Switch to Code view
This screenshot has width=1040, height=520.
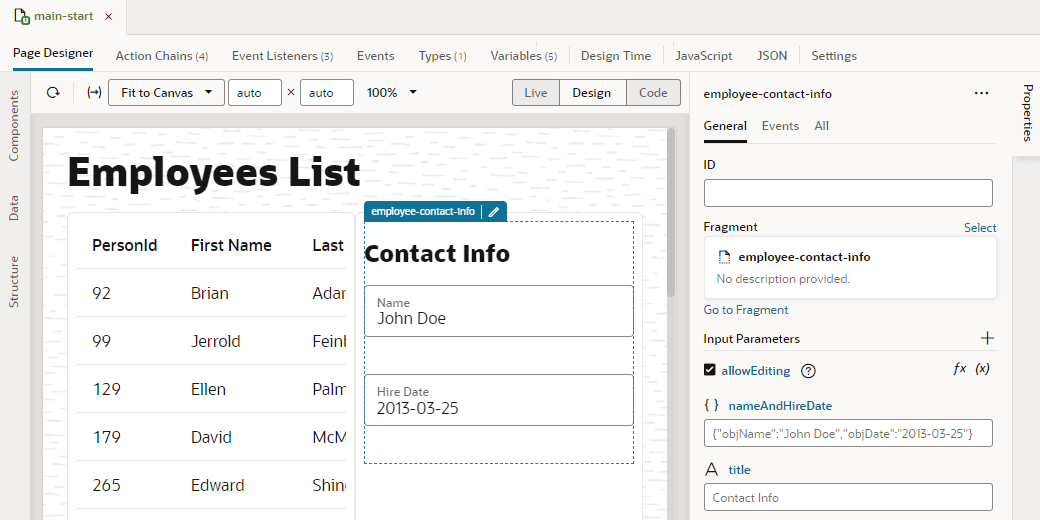pyautogui.click(x=653, y=93)
